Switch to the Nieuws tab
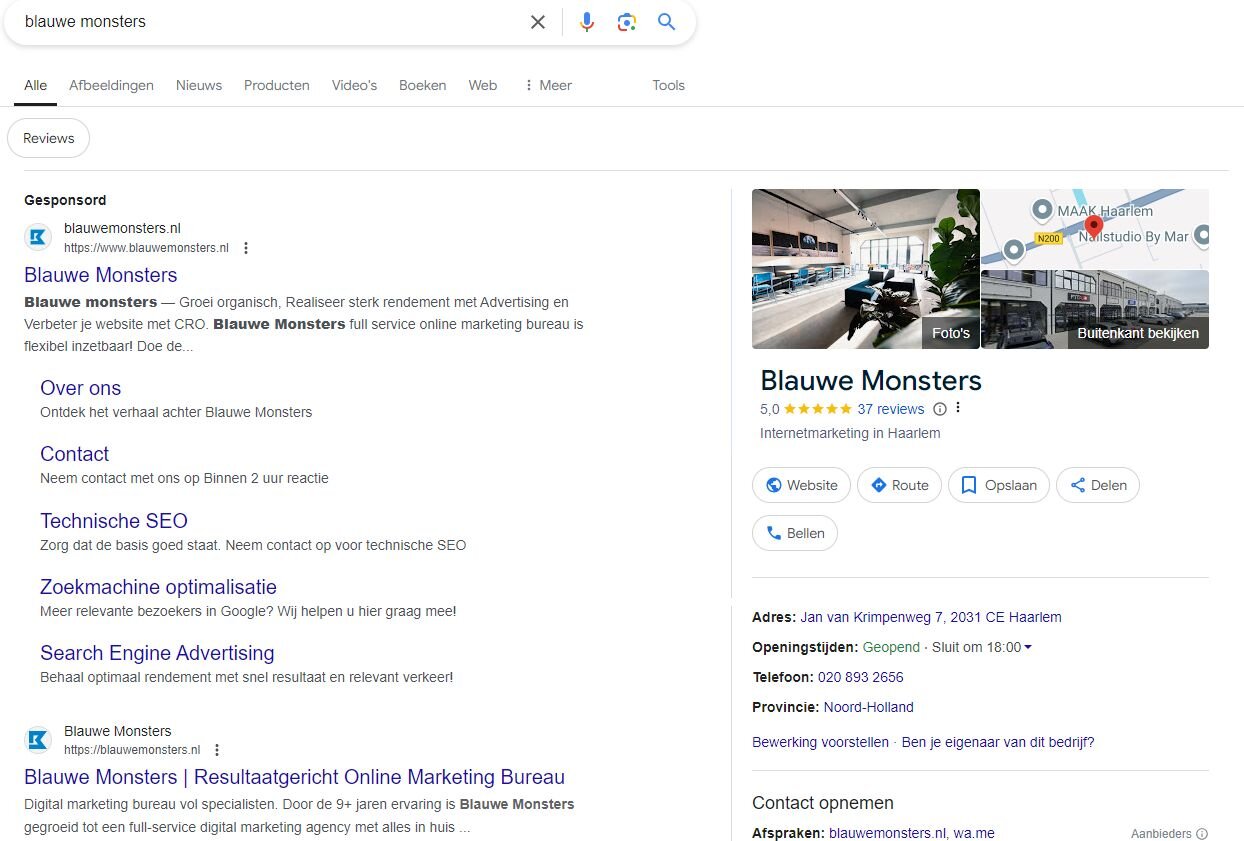Viewport: 1244px width, 841px height. 199,85
